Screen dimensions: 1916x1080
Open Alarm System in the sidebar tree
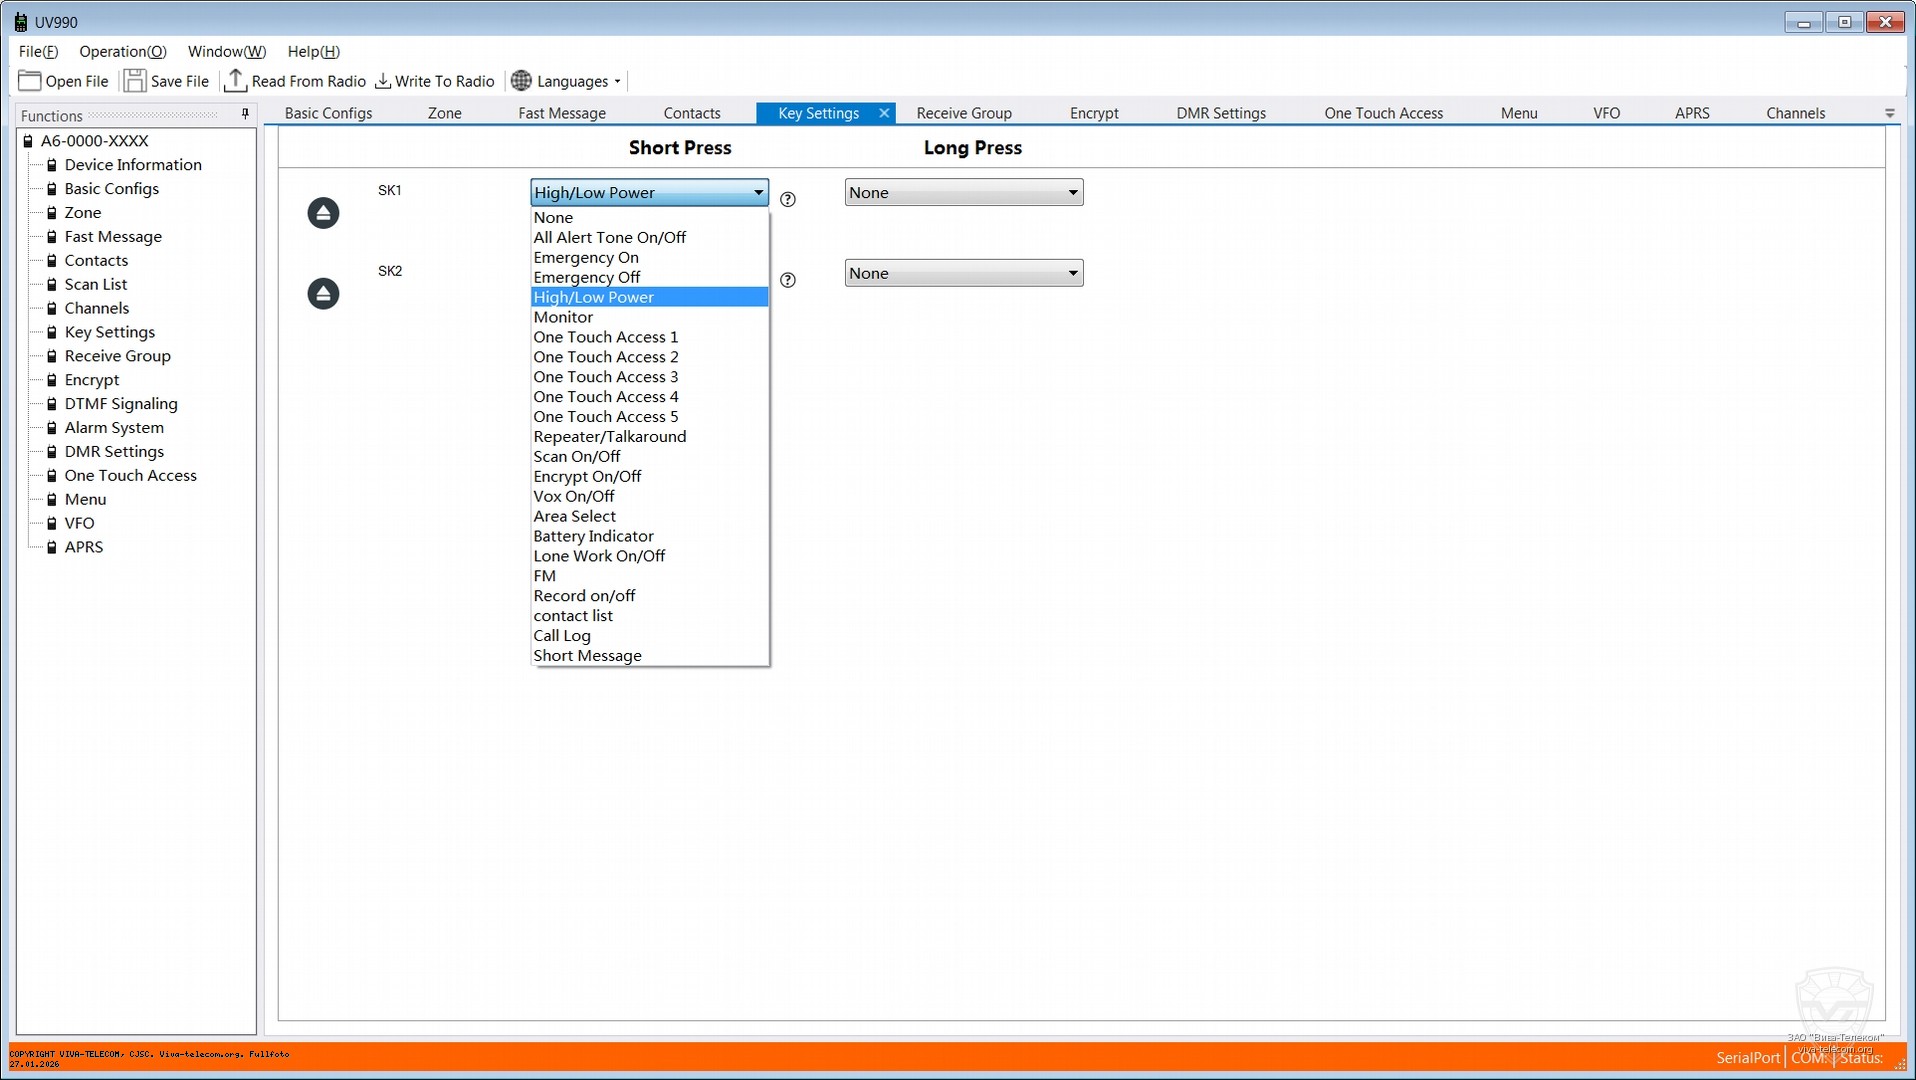(x=114, y=428)
